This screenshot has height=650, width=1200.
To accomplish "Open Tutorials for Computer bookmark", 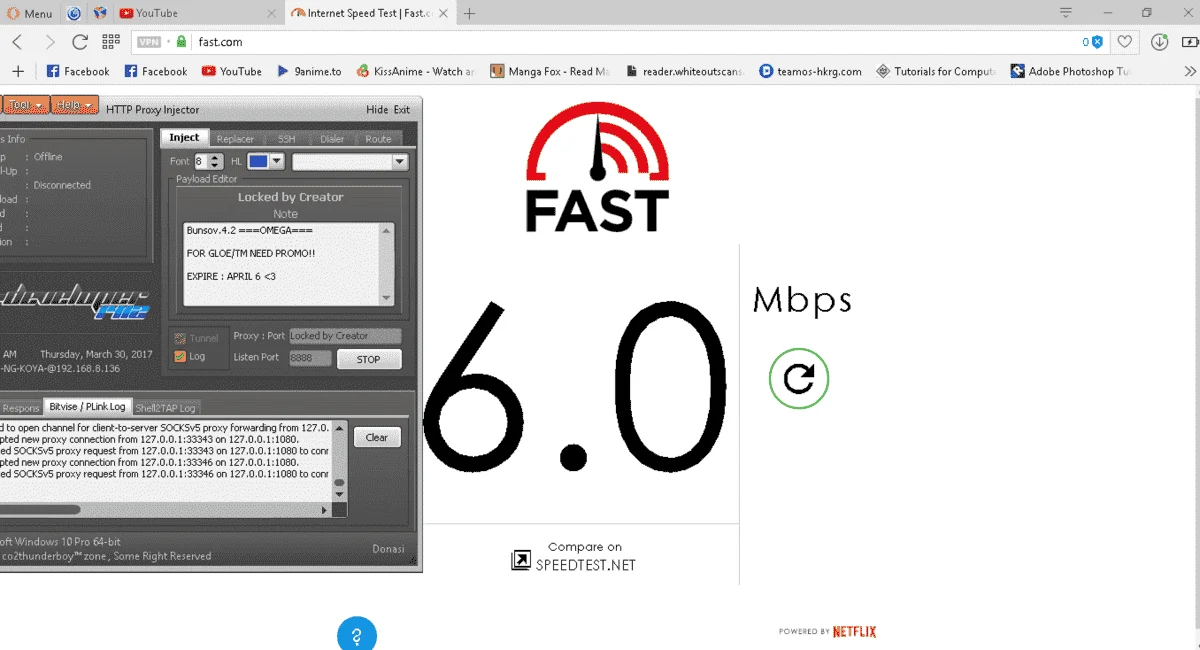I will [x=936, y=71].
